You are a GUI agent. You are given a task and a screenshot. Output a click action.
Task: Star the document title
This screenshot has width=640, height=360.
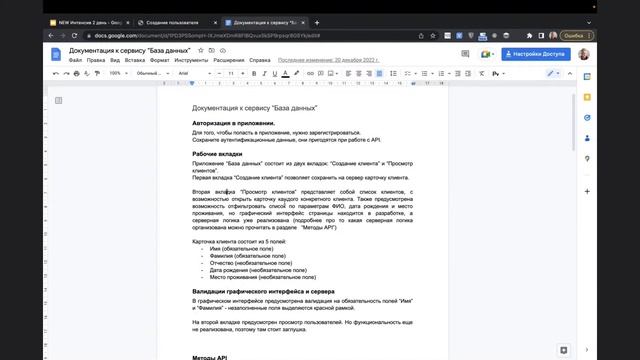click(200, 51)
